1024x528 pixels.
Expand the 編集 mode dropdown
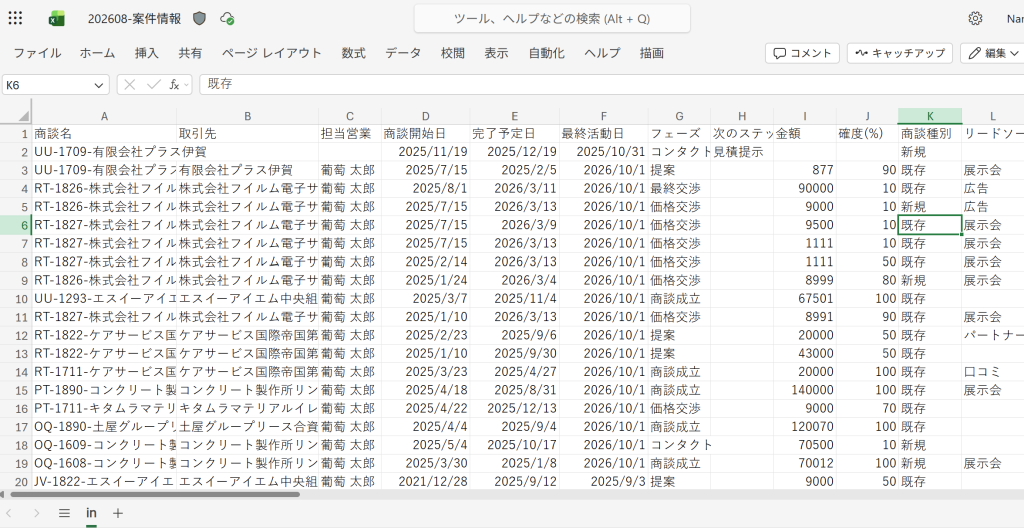click(x=1014, y=54)
